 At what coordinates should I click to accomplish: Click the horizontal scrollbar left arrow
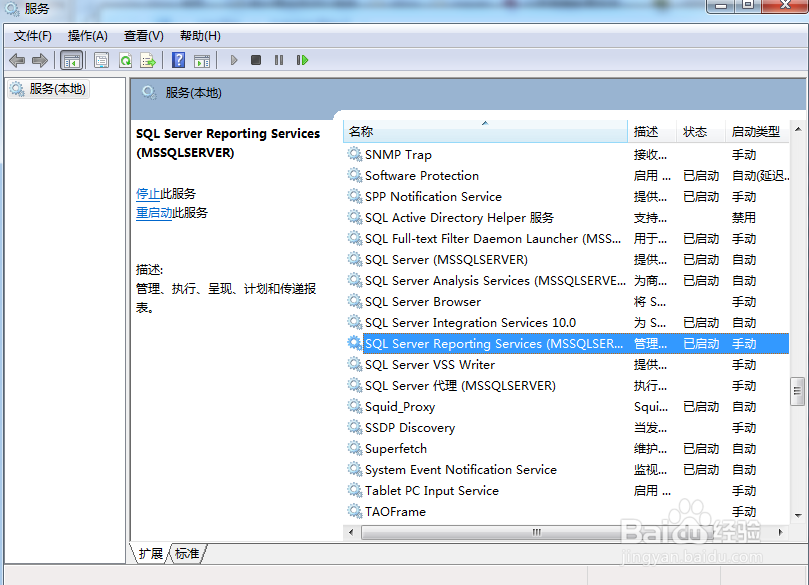pos(351,532)
